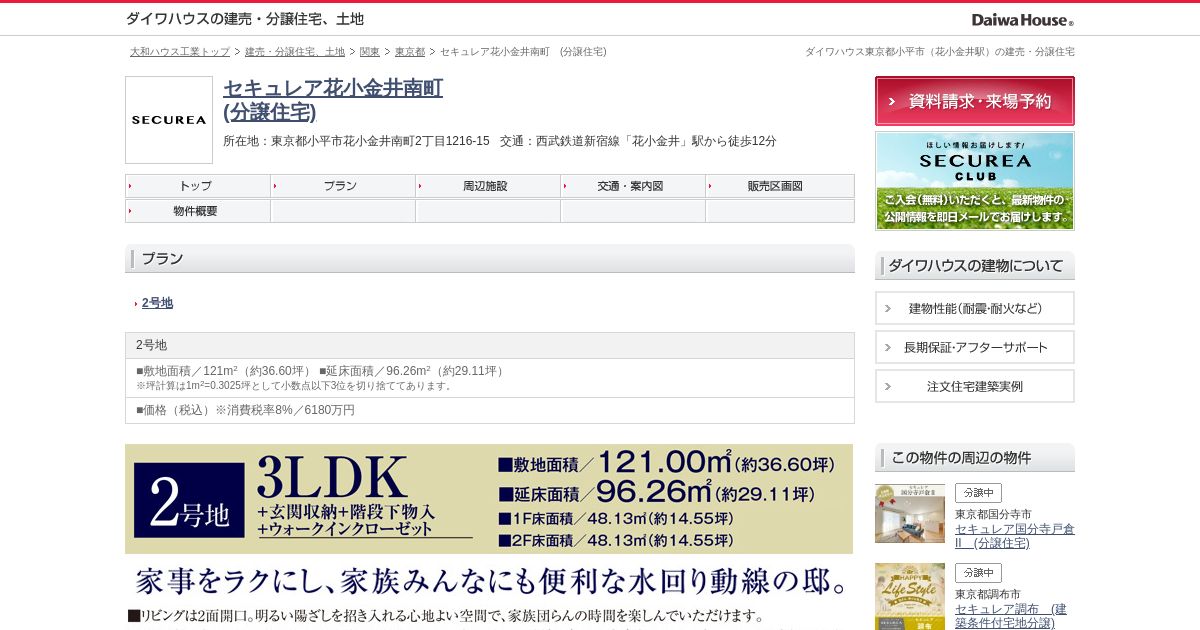
Task: Open セキュレア国分寺戸倉II link
Action: pos(1015,536)
